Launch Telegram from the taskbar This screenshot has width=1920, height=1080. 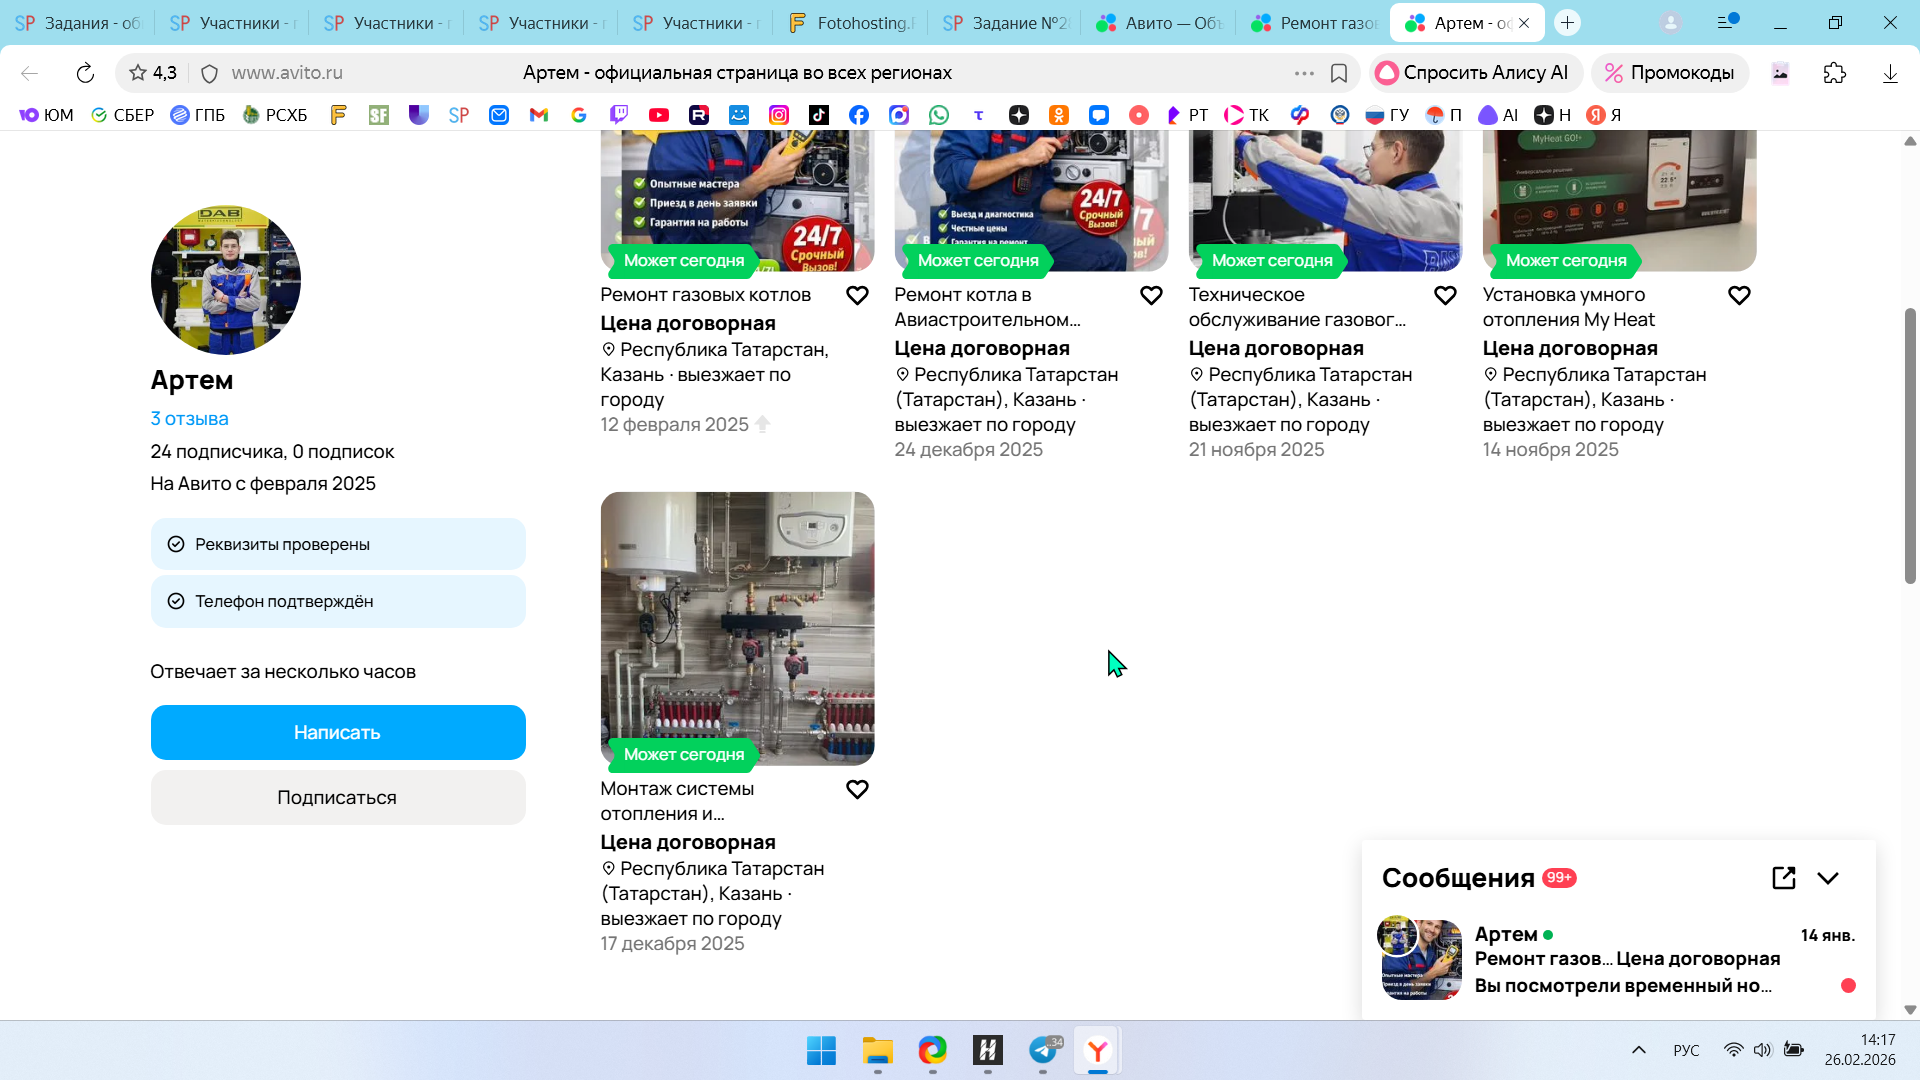coord(1043,1050)
